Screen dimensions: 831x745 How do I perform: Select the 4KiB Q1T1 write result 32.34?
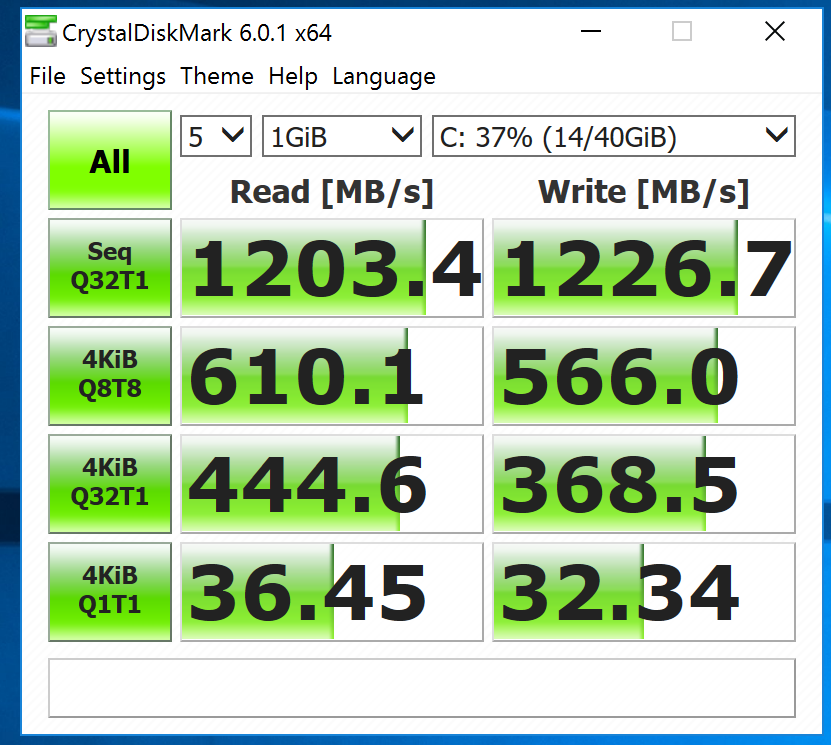pos(644,592)
